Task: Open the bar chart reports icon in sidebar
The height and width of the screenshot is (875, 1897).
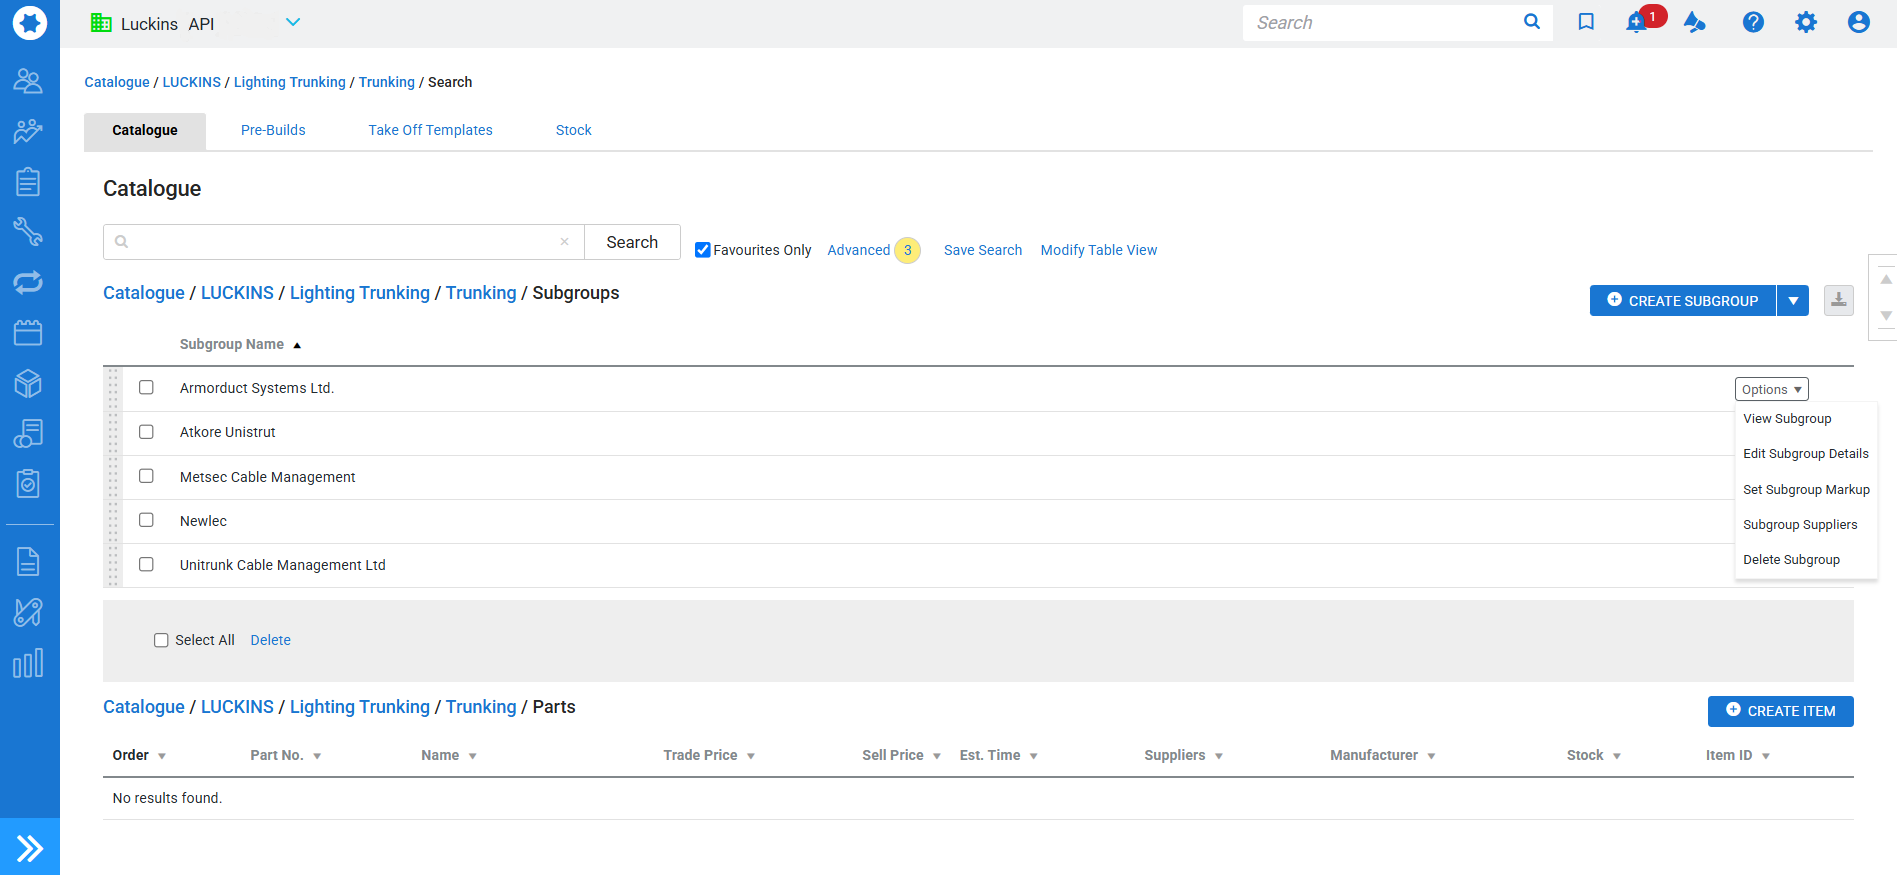Action: [x=28, y=663]
